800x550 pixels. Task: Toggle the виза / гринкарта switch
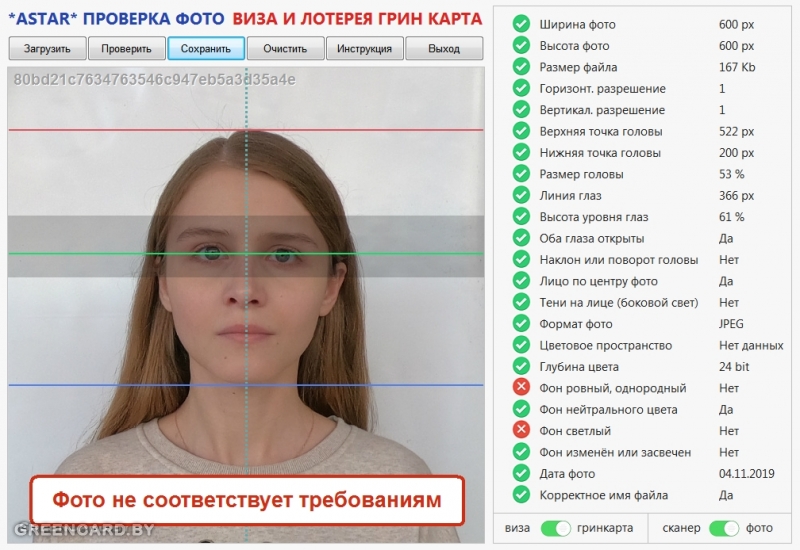556,528
